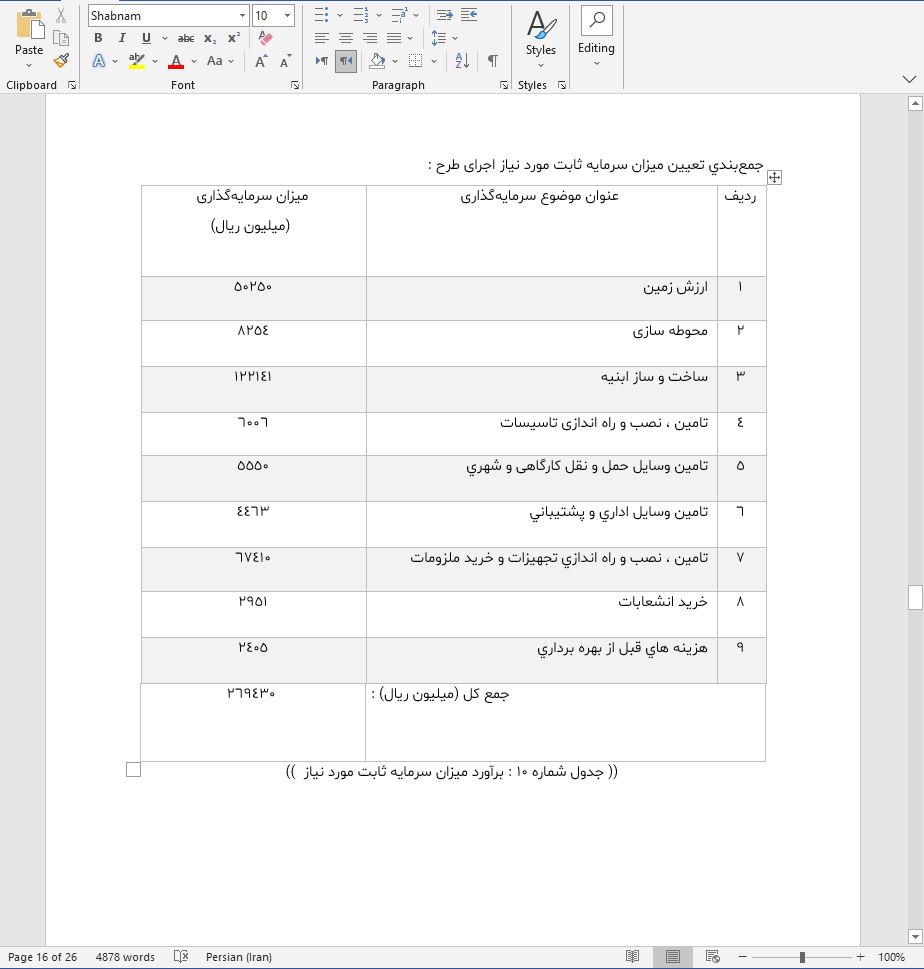Image resolution: width=924 pixels, height=969 pixels.
Task: Launch the Styles pane
Action: pyautogui.click(x=562, y=85)
